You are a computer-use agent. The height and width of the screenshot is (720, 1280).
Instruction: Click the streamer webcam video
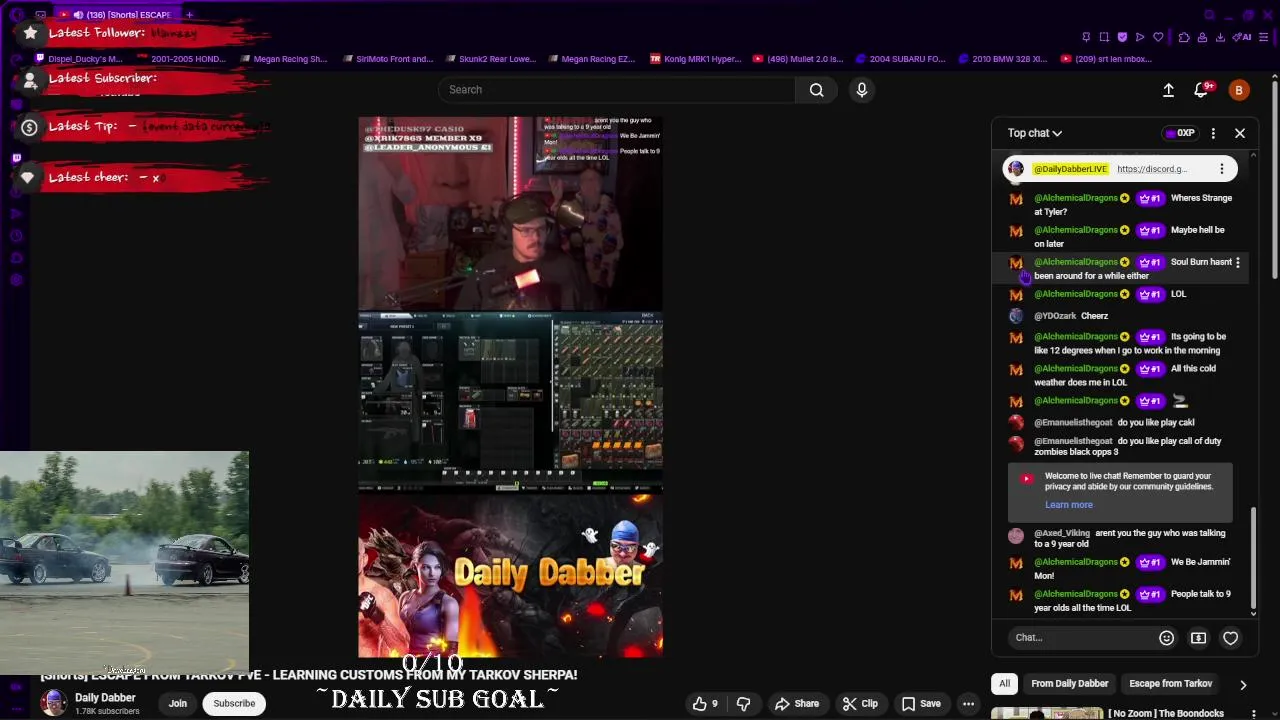click(510, 213)
